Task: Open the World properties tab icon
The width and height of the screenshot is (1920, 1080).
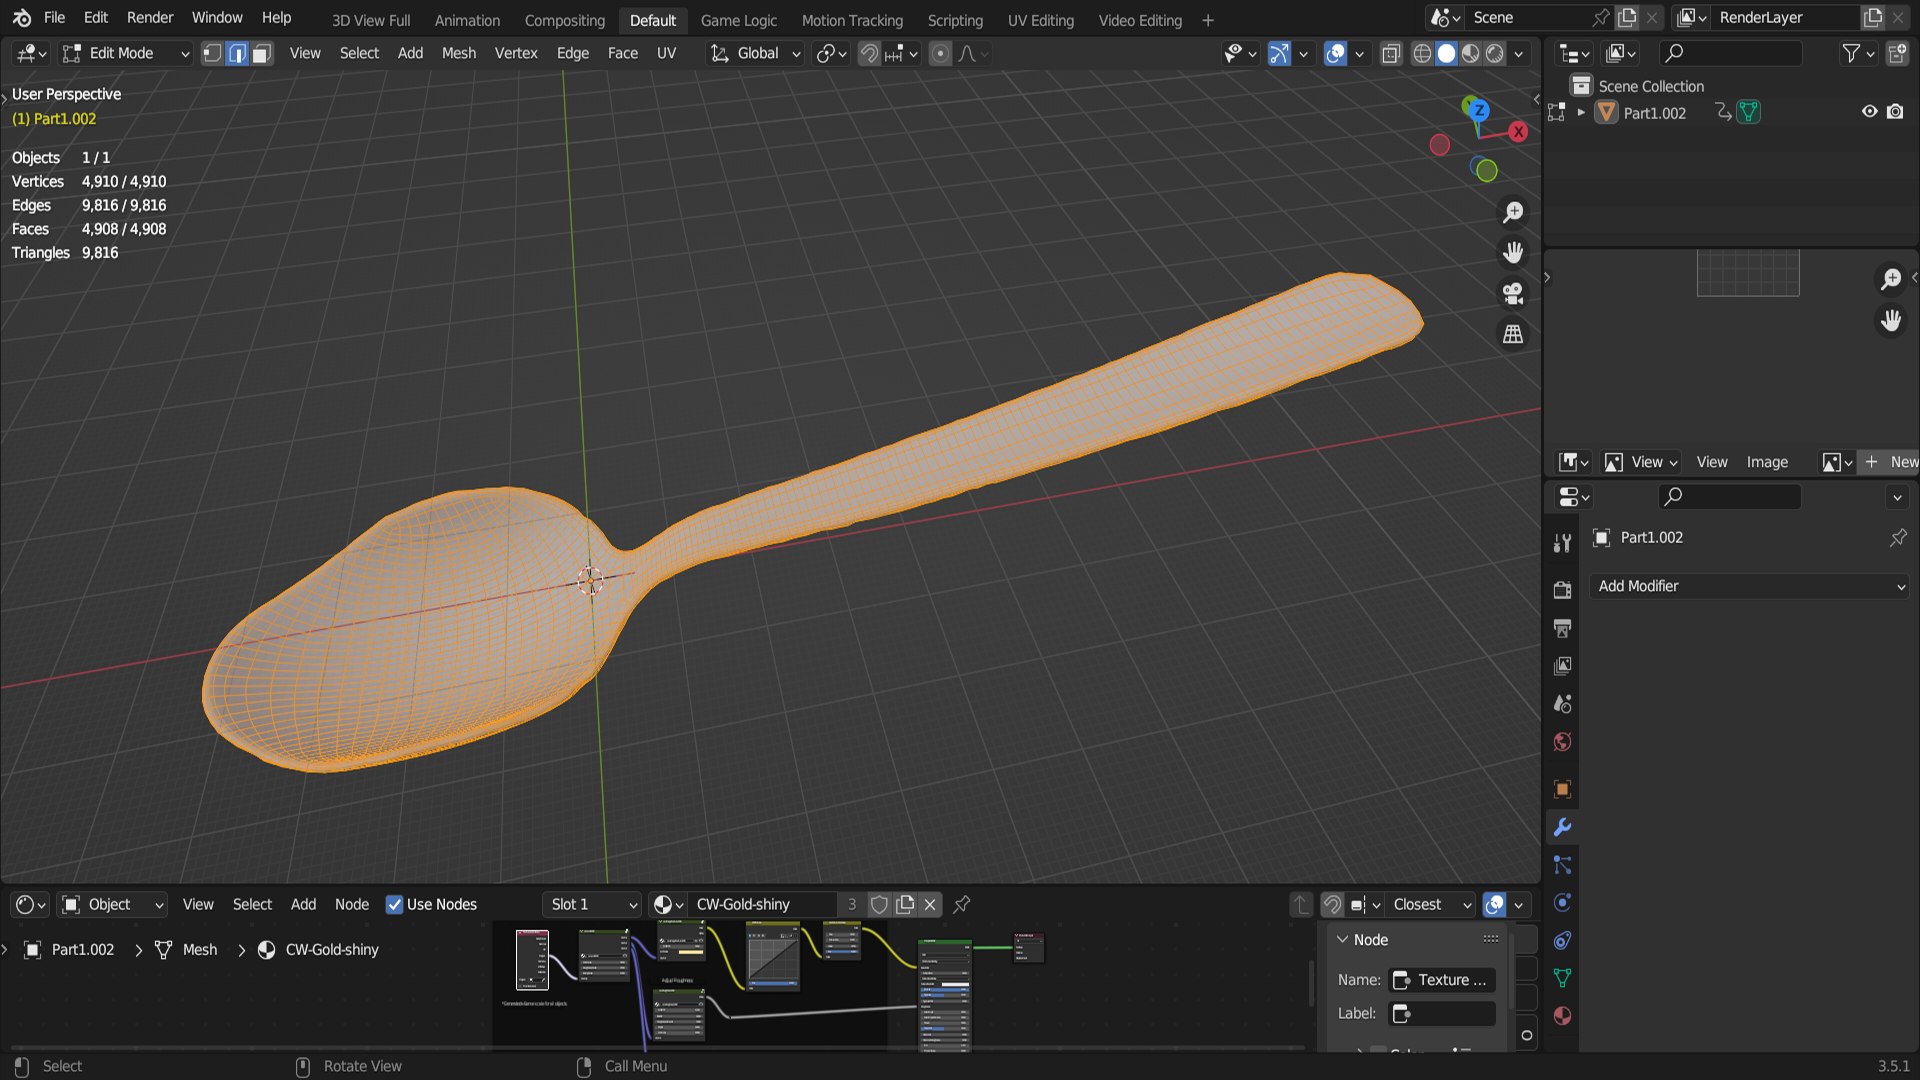Action: 1562,742
